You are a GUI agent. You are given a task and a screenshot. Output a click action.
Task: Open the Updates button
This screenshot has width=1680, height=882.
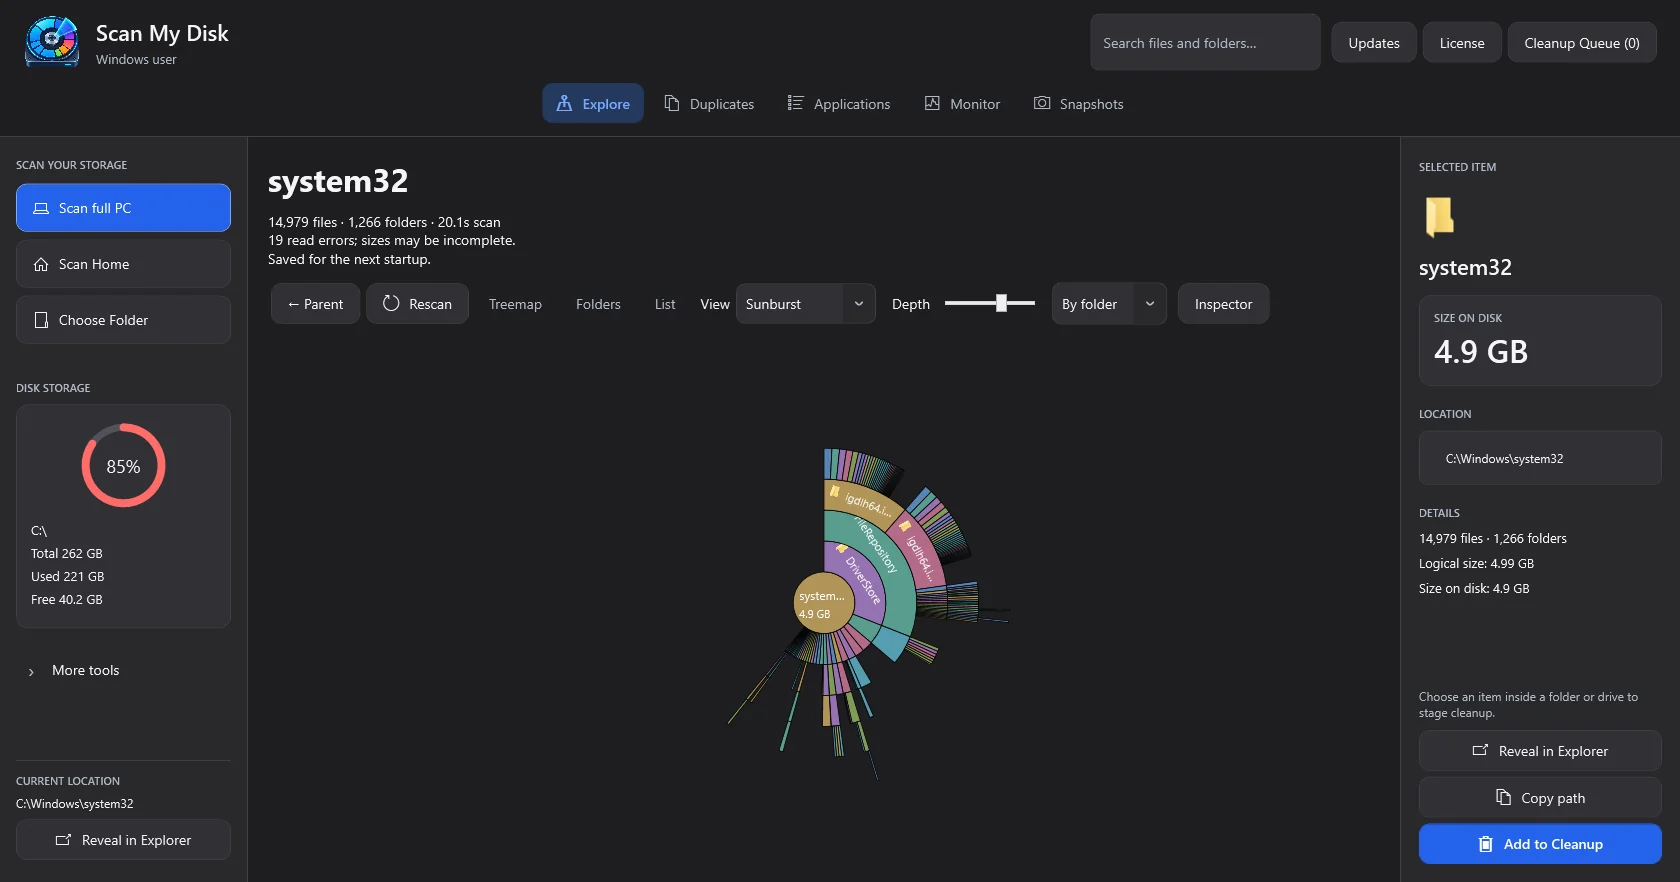tap(1374, 43)
